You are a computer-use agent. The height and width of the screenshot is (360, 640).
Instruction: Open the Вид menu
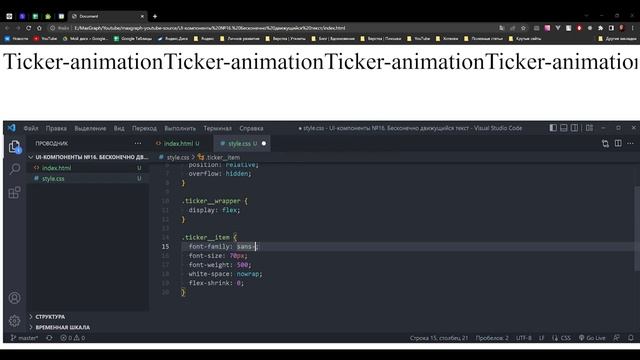(x=119, y=128)
